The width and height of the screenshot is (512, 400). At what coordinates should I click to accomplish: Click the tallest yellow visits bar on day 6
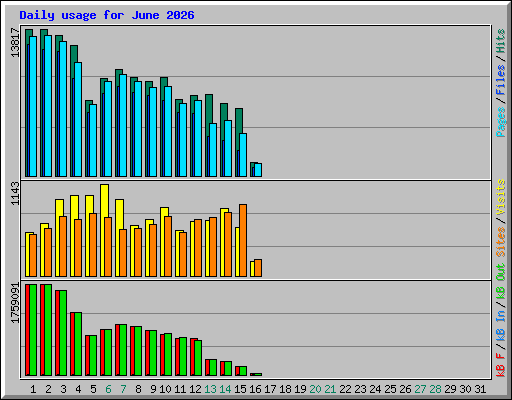click(x=104, y=230)
